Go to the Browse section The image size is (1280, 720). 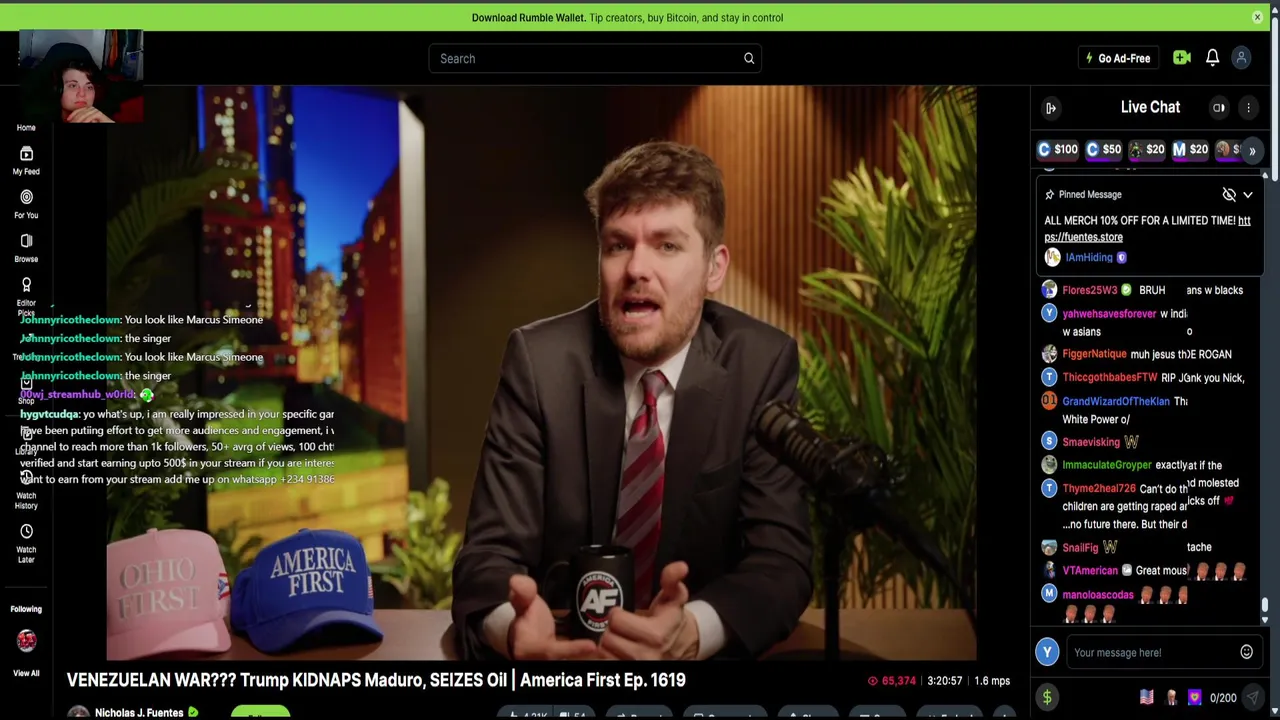click(x=26, y=248)
